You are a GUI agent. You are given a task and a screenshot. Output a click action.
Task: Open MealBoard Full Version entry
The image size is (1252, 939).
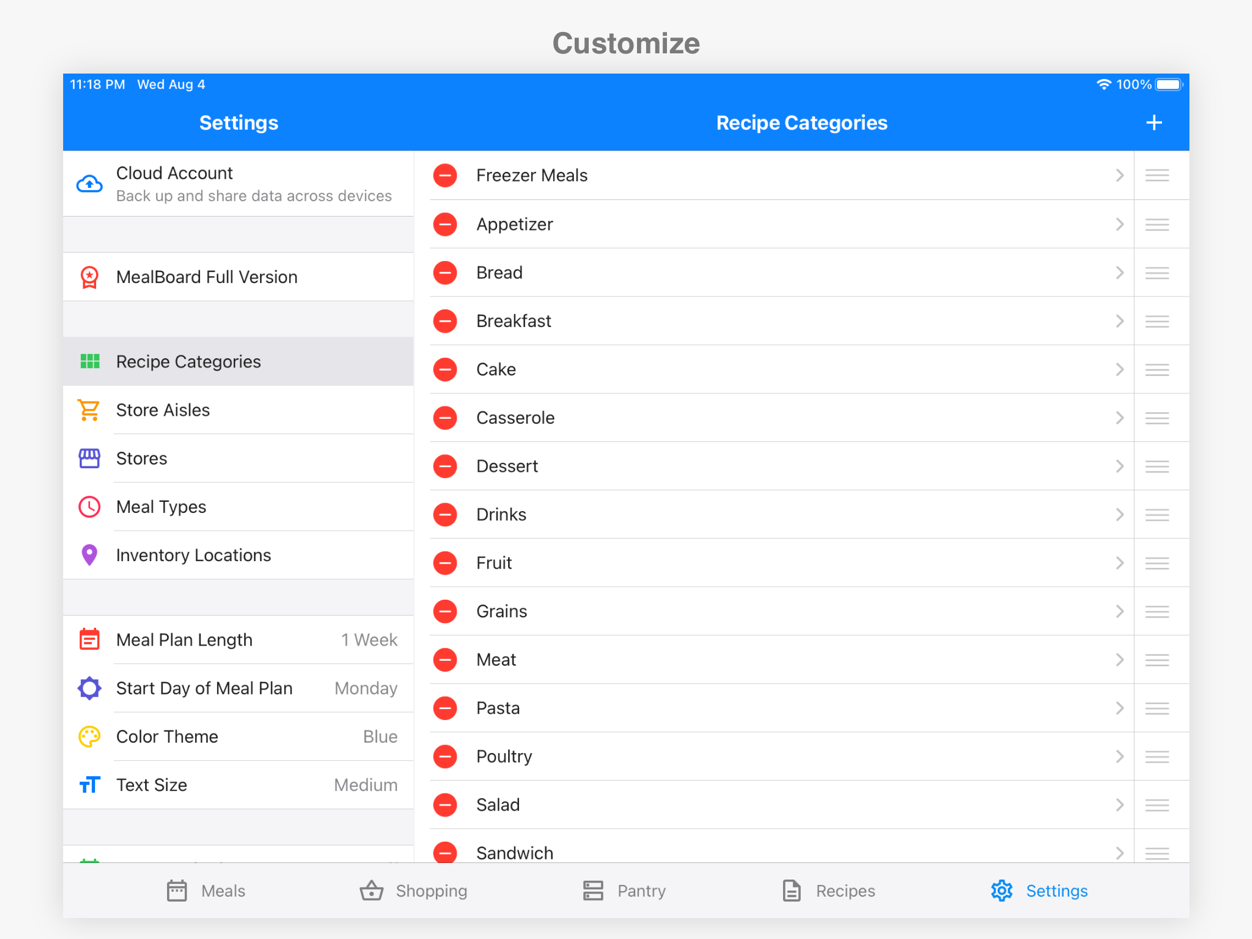click(238, 277)
